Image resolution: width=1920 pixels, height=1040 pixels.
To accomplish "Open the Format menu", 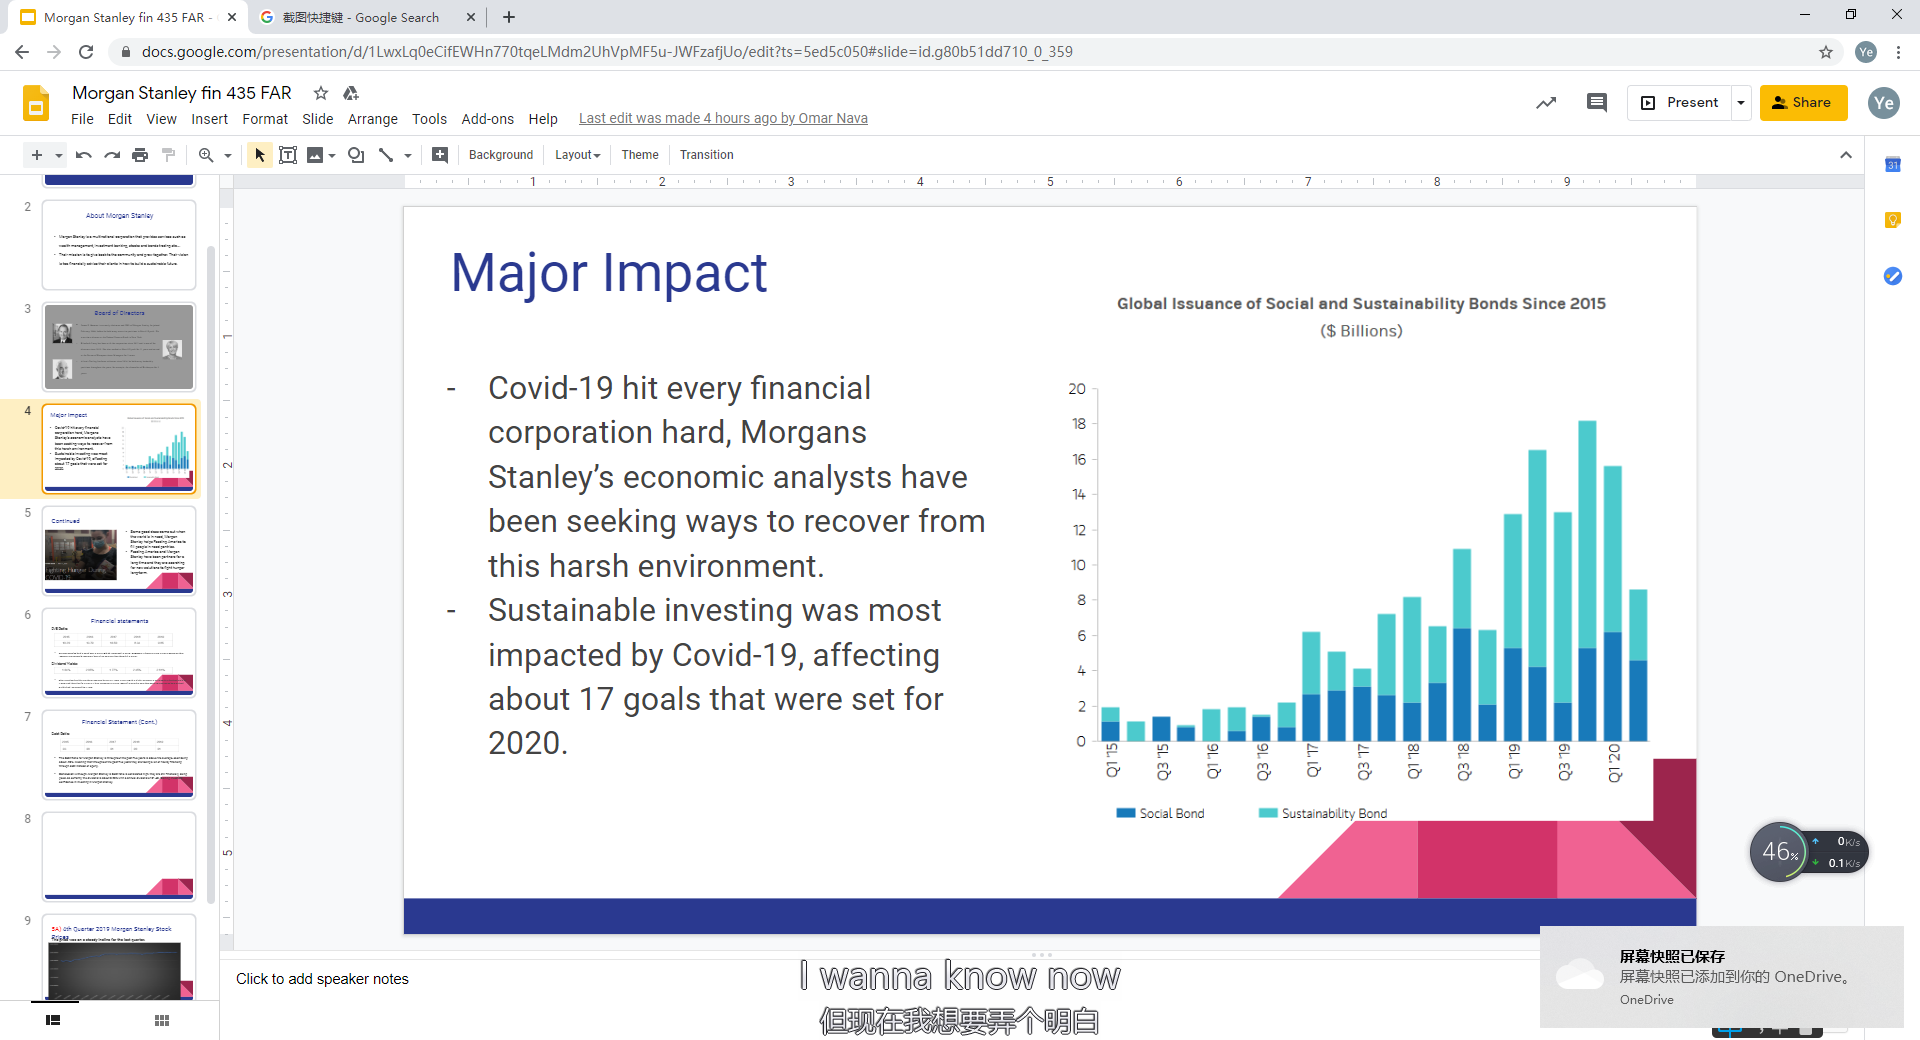I will pos(265,119).
